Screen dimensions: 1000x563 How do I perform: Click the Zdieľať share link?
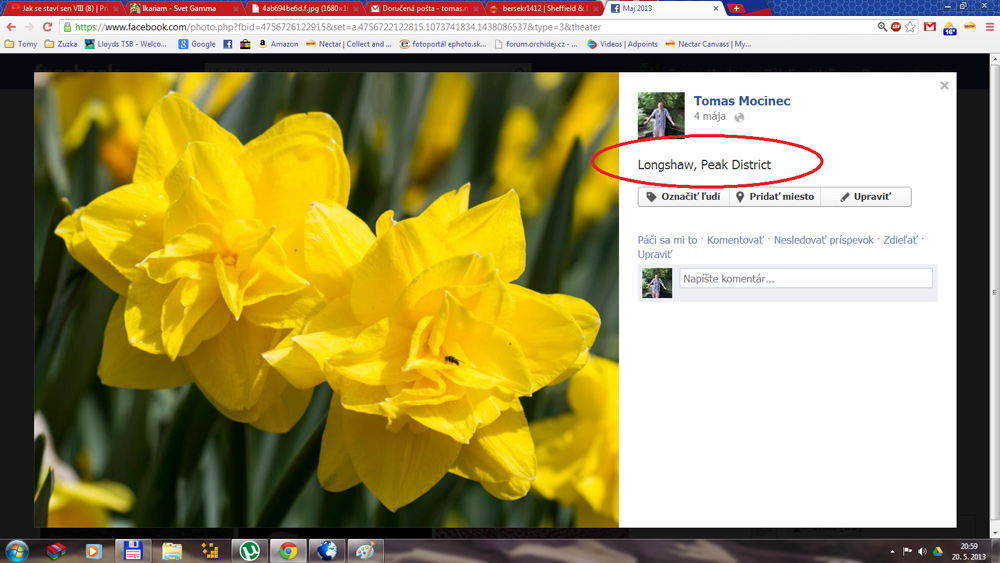click(900, 240)
